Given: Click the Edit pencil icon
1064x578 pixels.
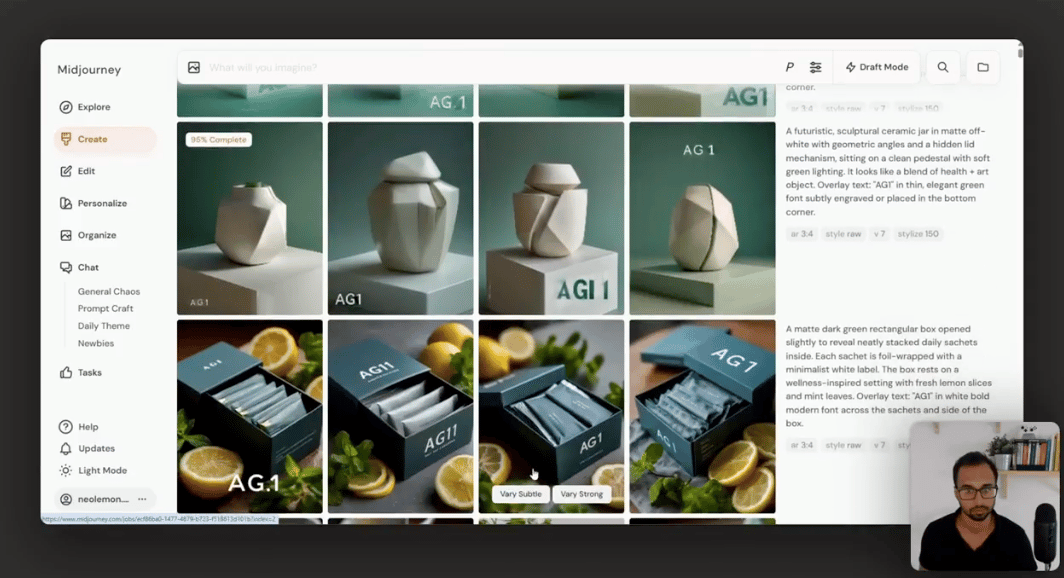Looking at the screenshot, I should click(x=66, y=171).
